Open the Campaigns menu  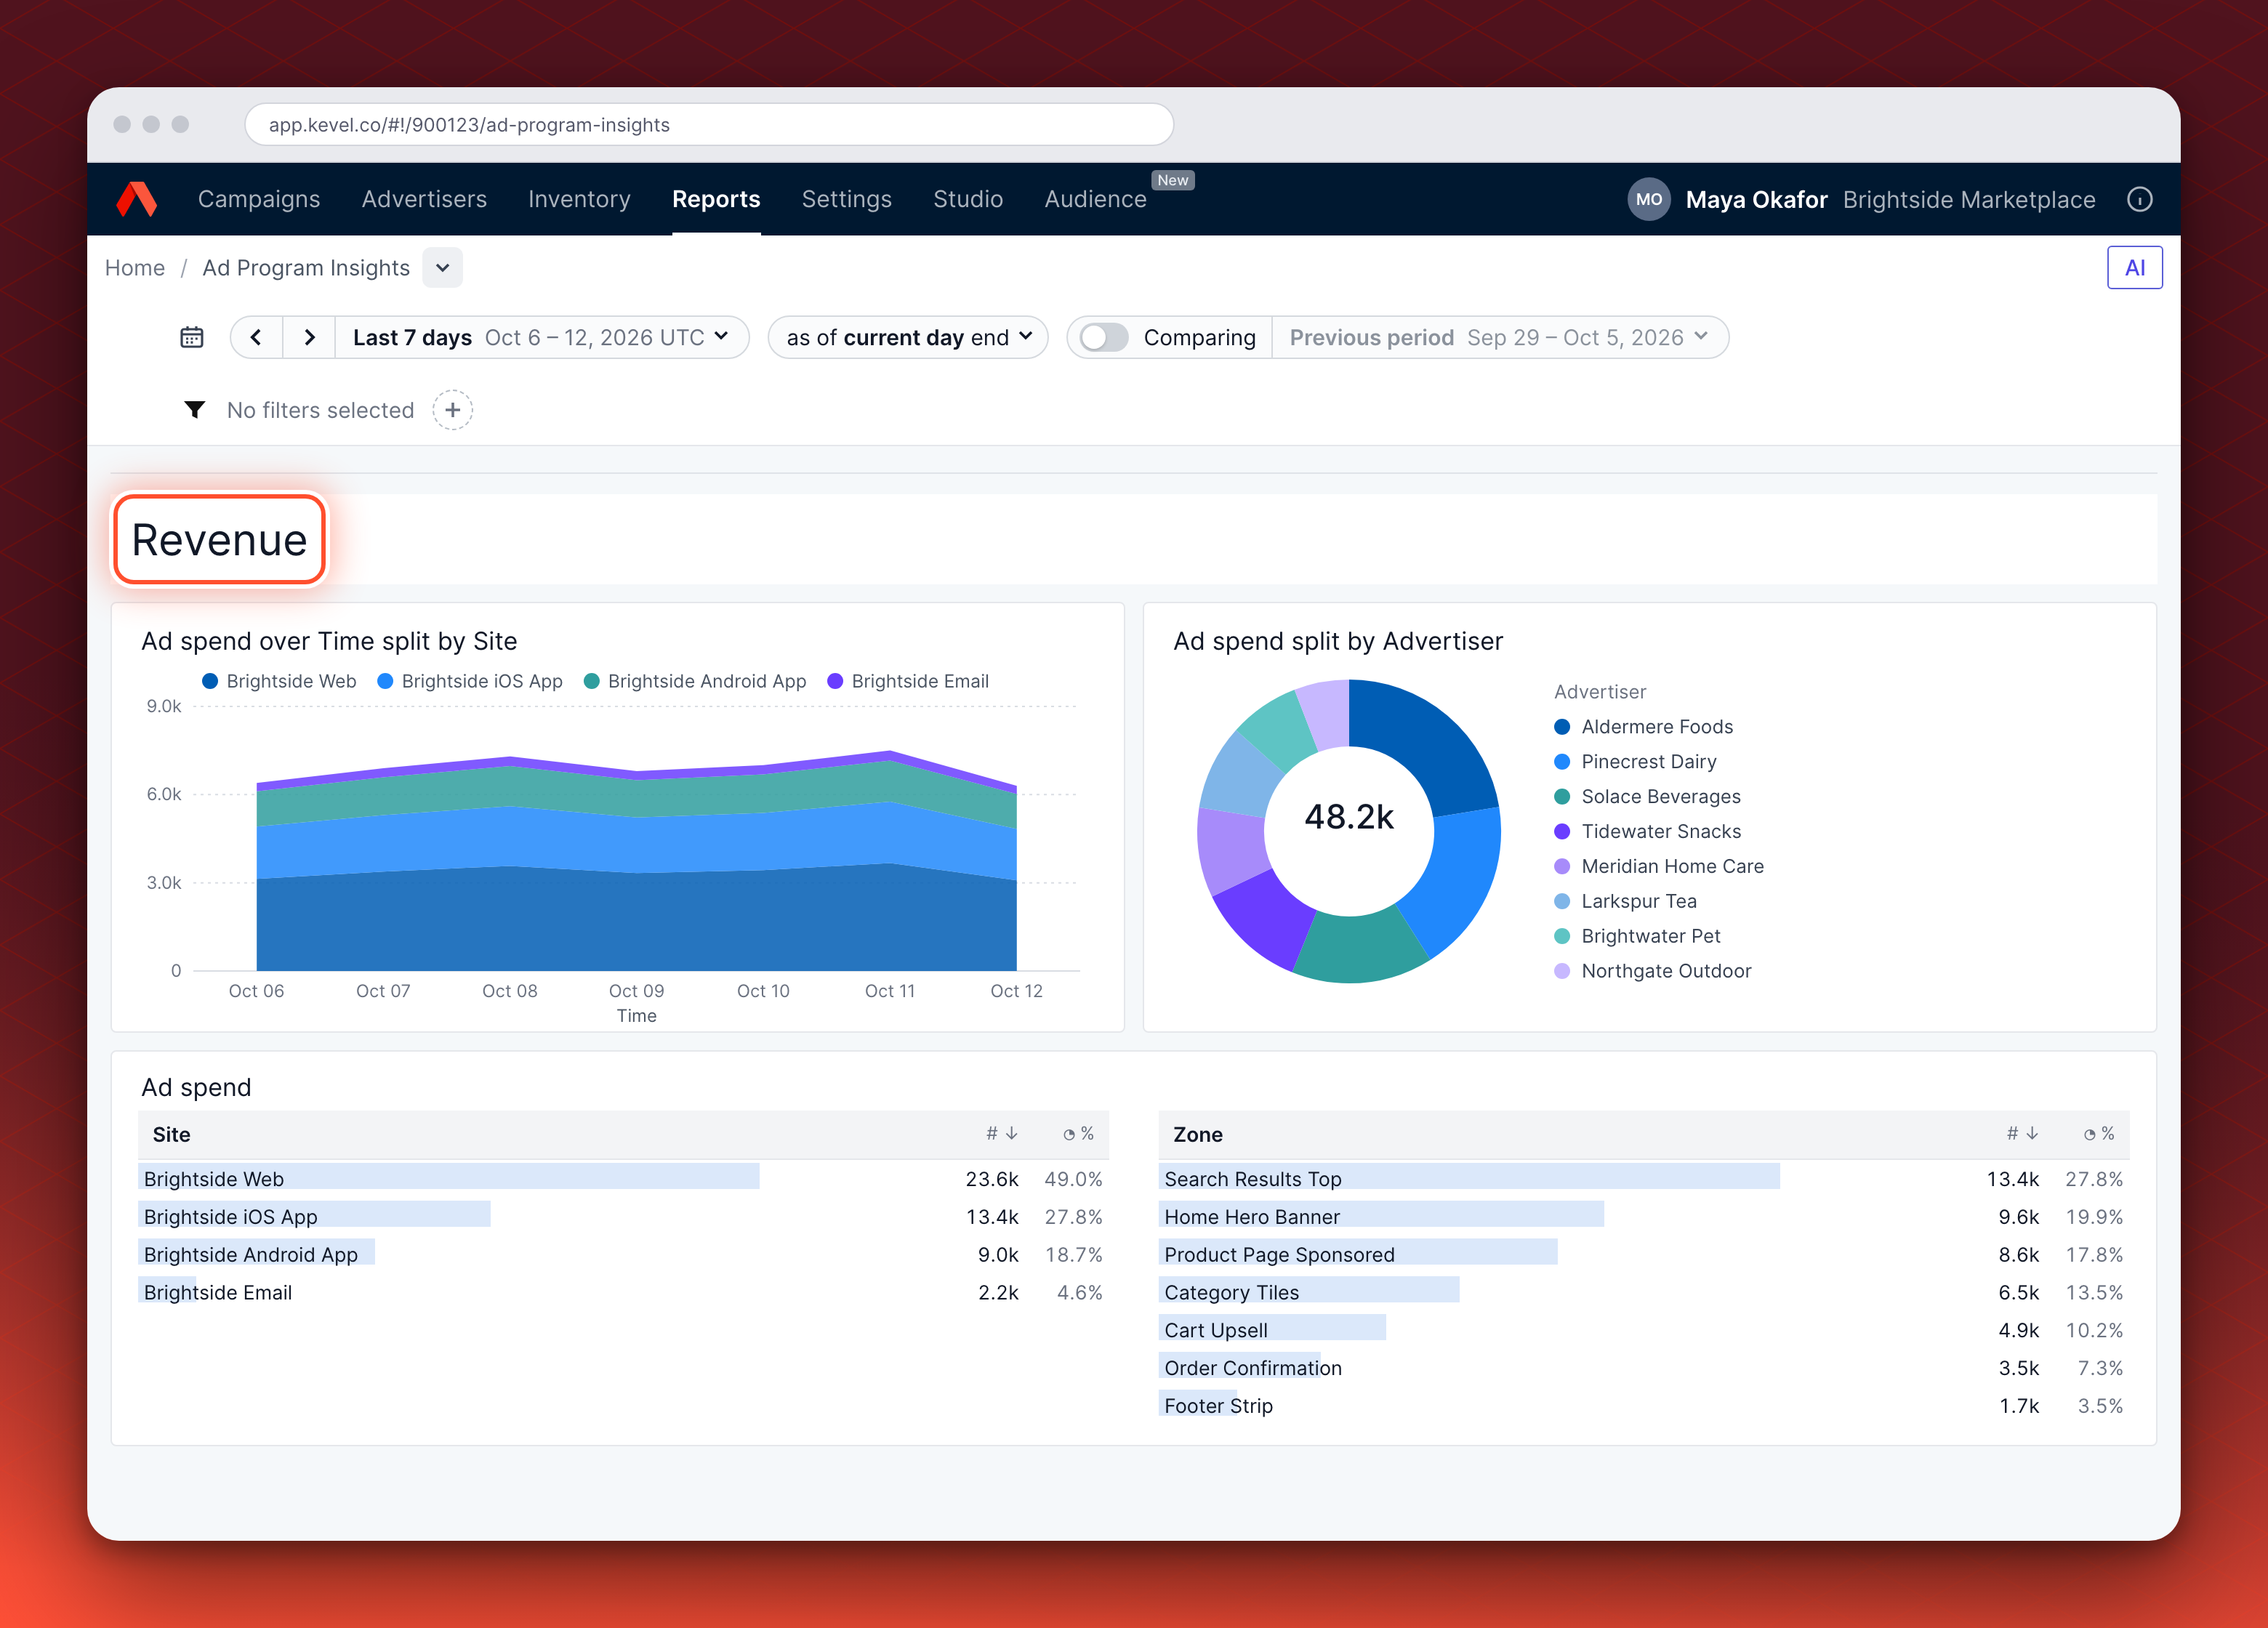(x=259, y=199)
